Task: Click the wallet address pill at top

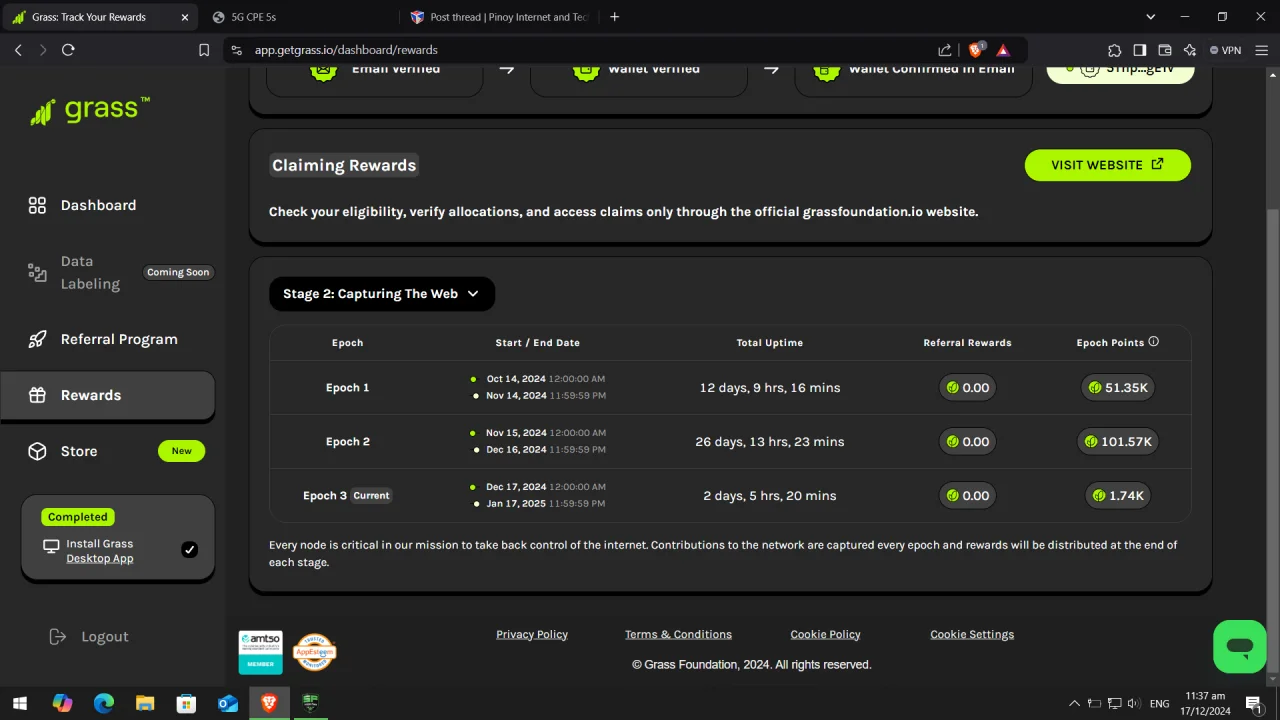Action: [x=1121, y=69]
